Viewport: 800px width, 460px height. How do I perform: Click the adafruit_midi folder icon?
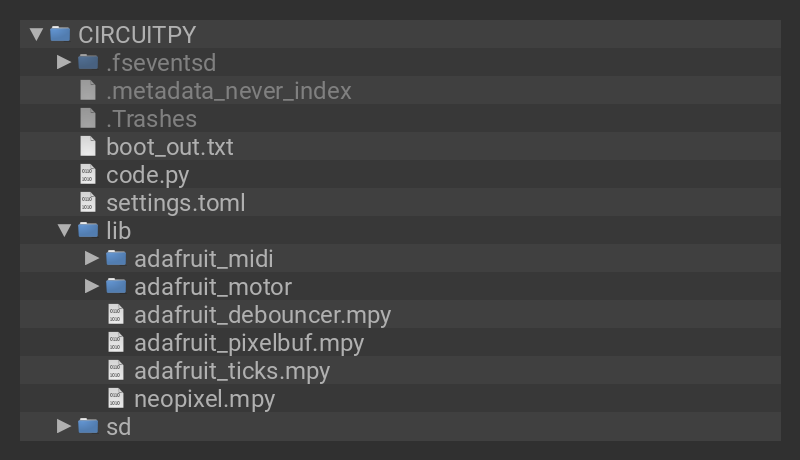pos(116,258)
